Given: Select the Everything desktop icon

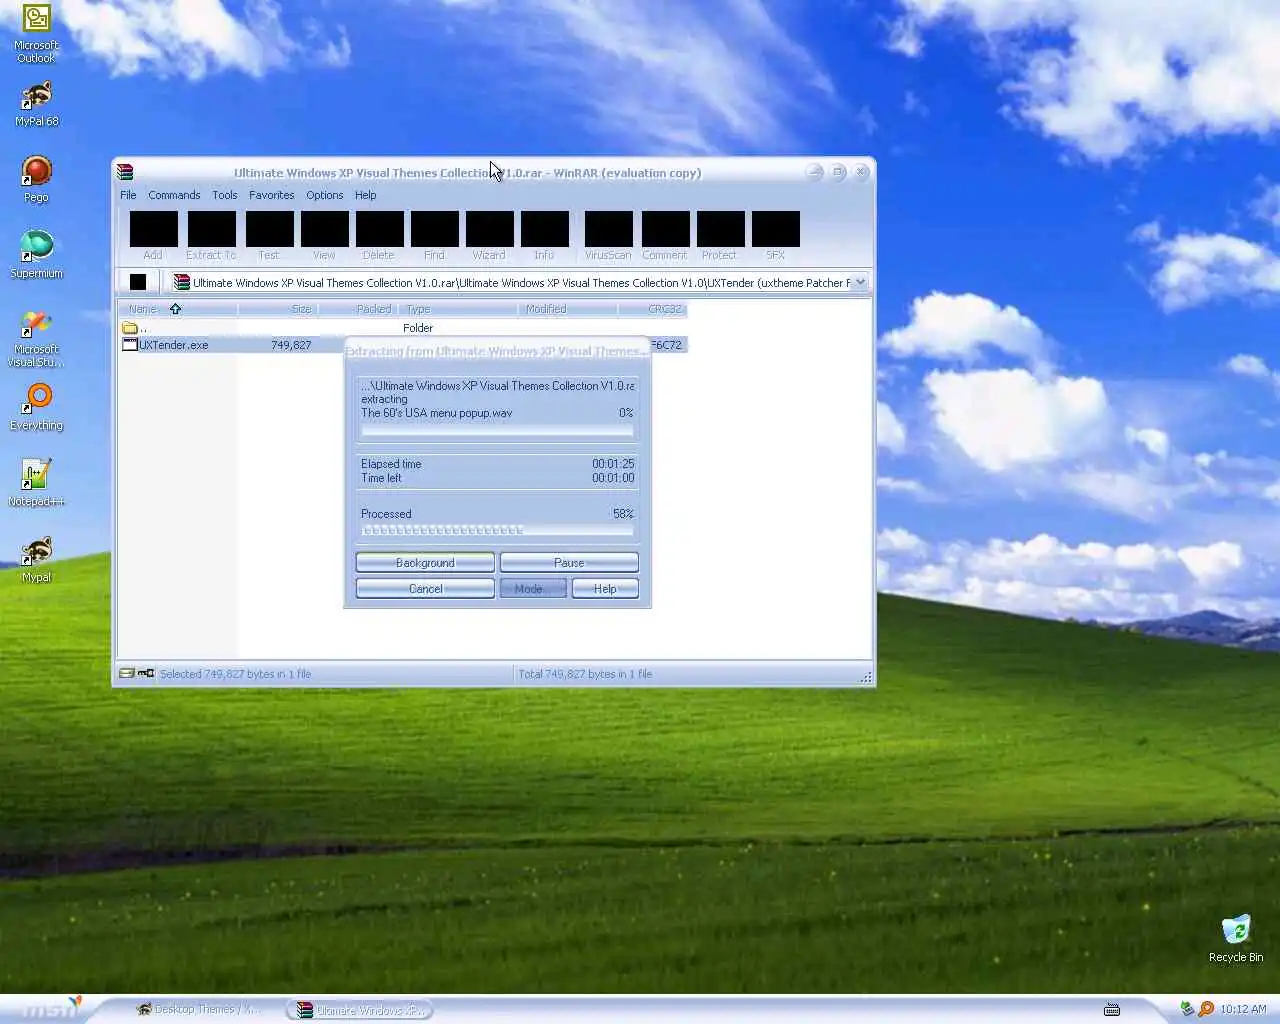Looking at the screenshot, I should coord(36,408).
